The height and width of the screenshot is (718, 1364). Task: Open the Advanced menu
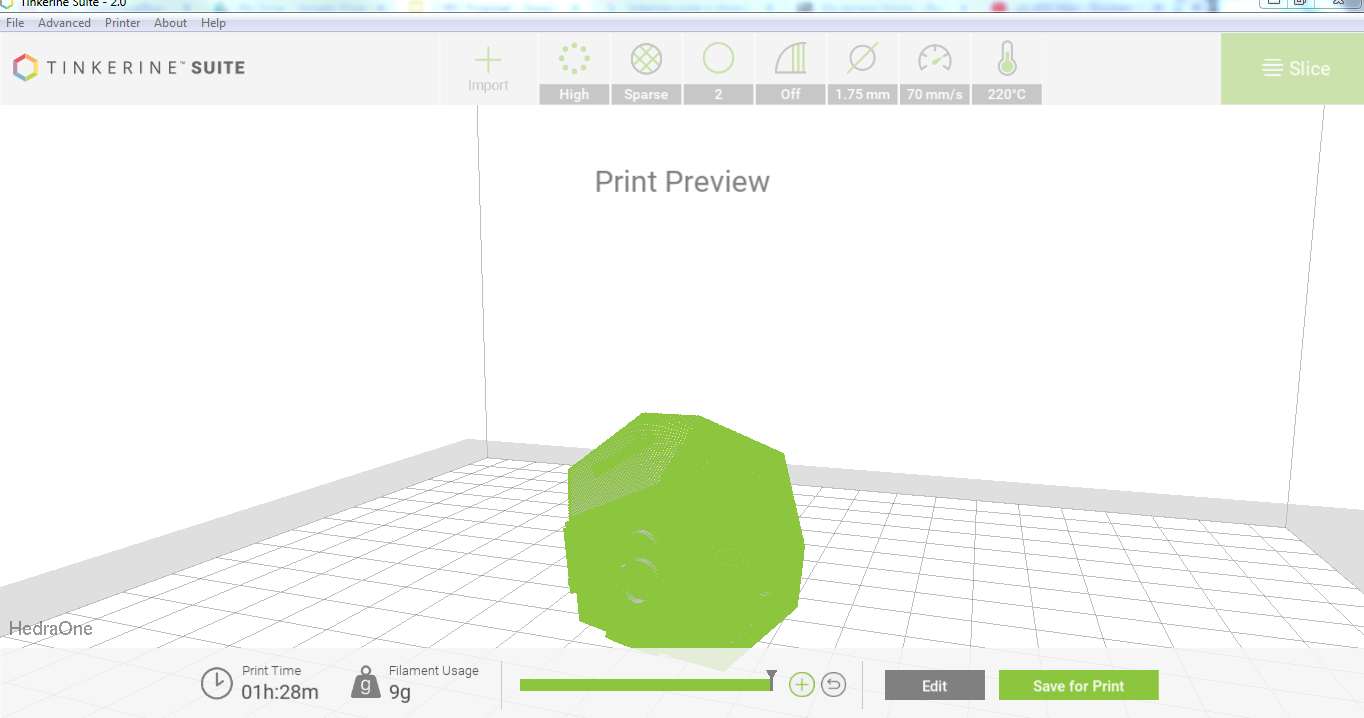tap(64, 23)
